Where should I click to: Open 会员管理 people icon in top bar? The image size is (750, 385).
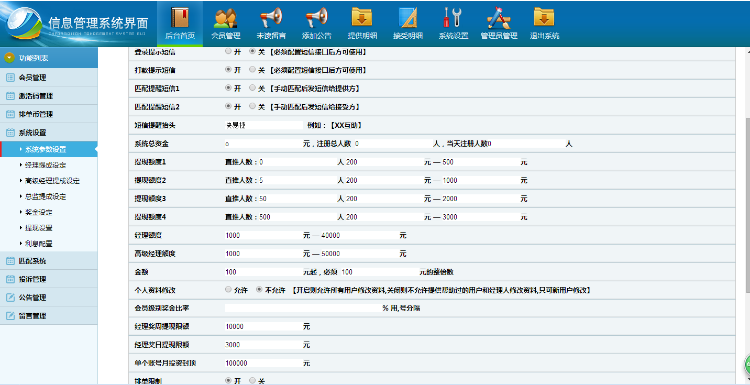[x=225, y=19]
